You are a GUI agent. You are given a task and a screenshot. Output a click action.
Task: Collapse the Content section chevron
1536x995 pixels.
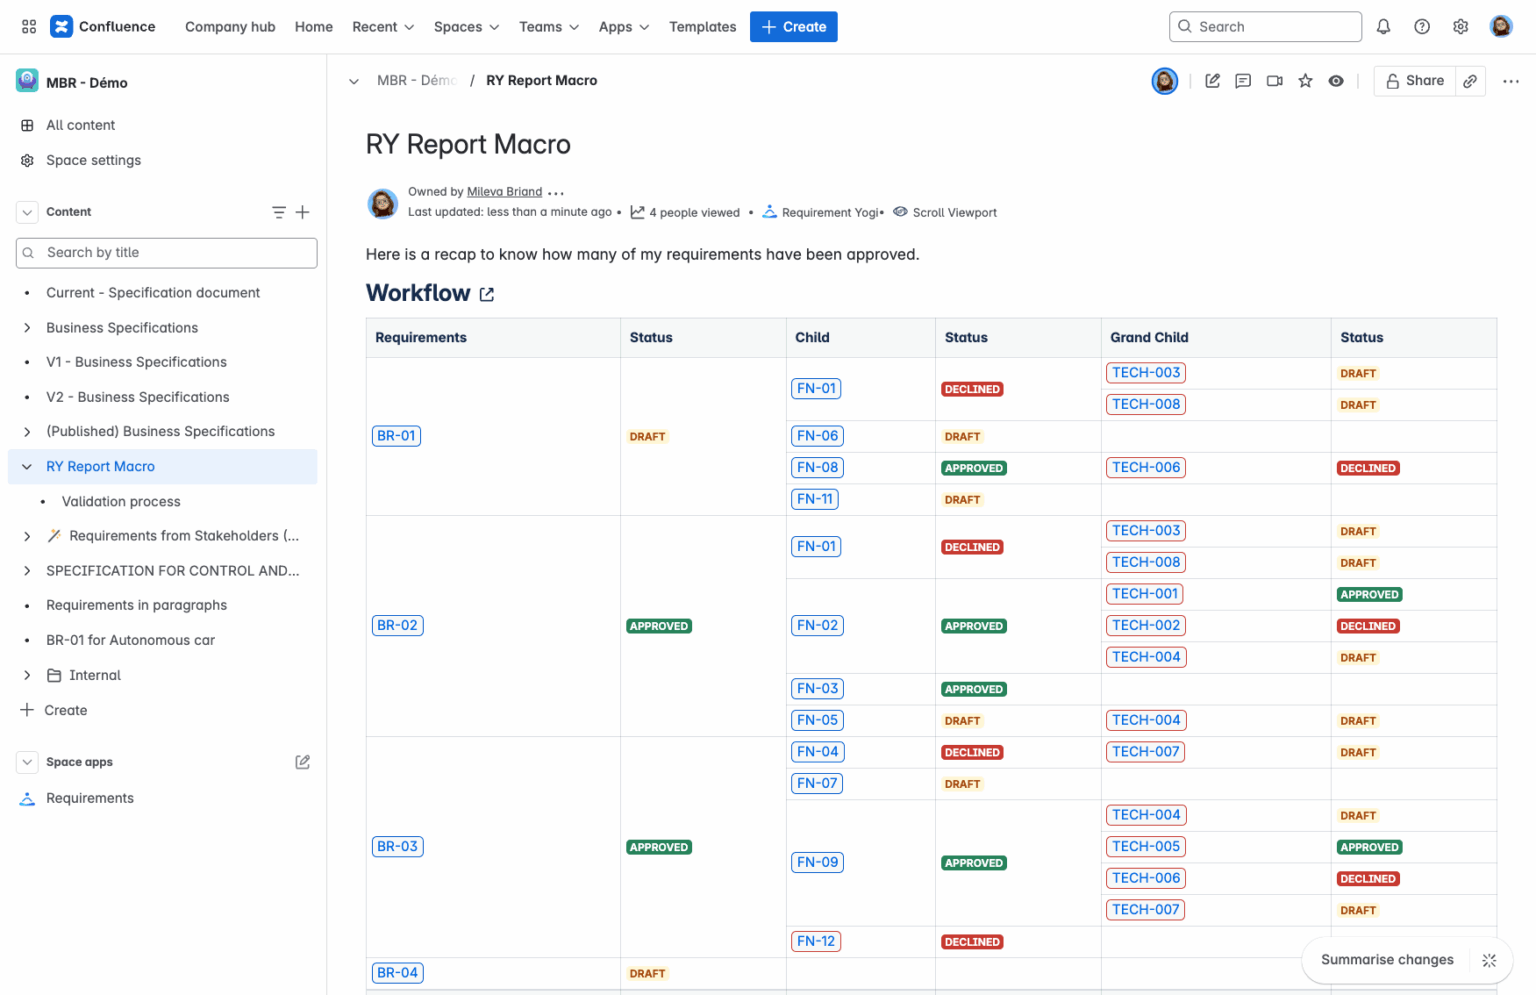pyautogui.click(x=26, y=212)
